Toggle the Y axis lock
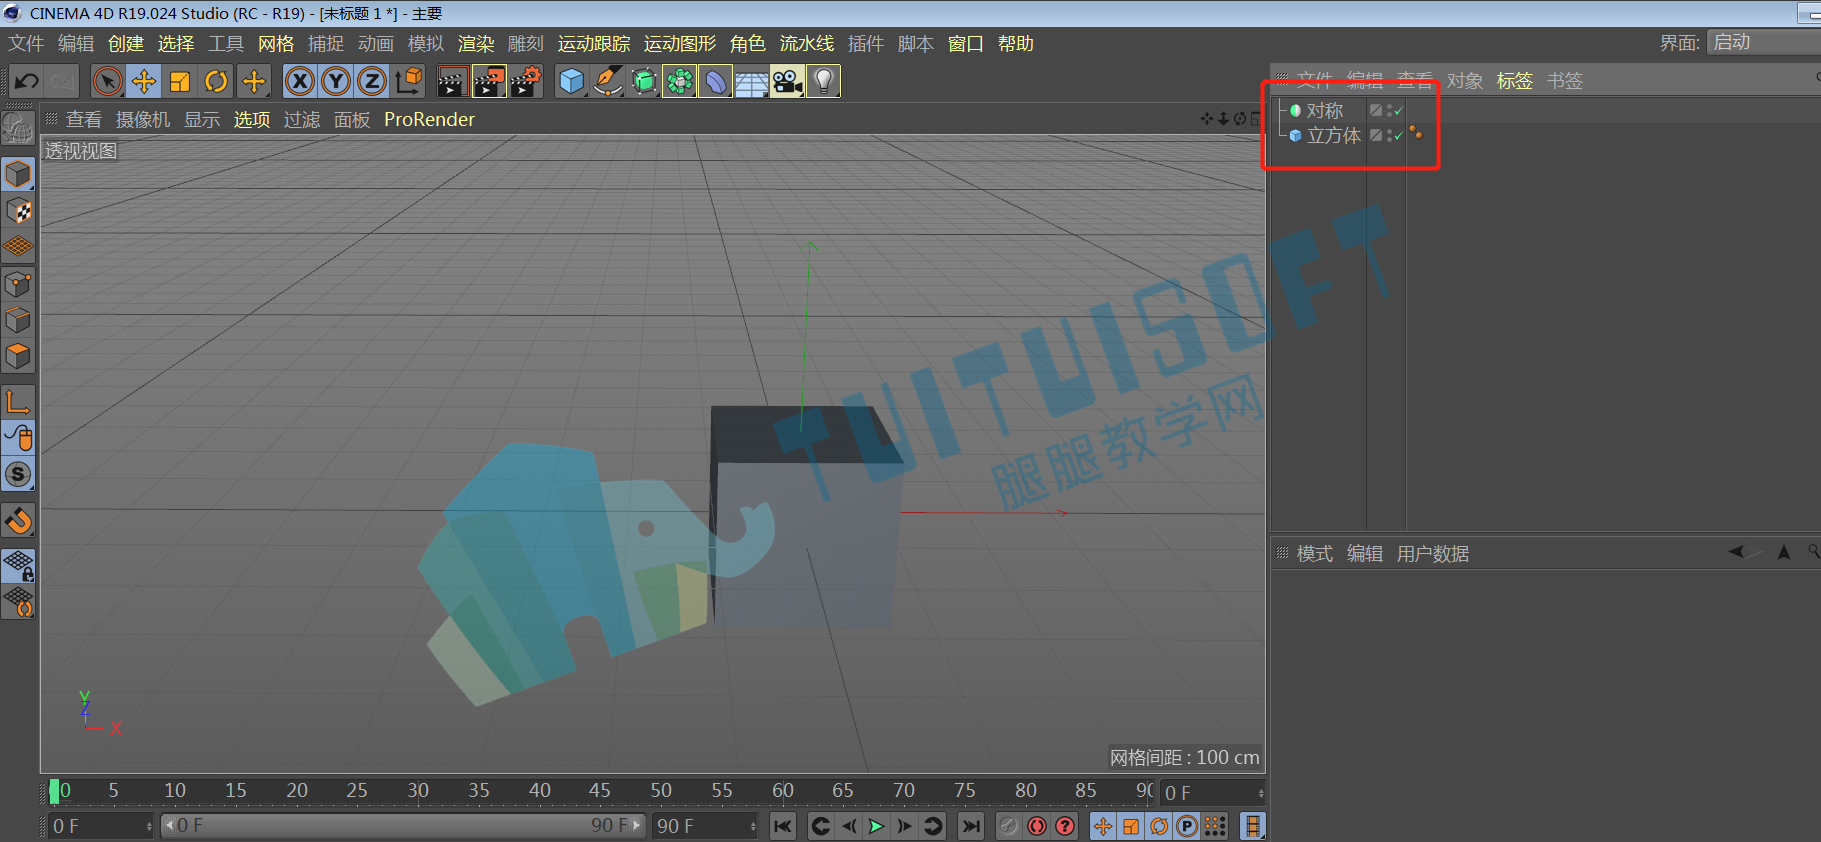 click(336, 81)
